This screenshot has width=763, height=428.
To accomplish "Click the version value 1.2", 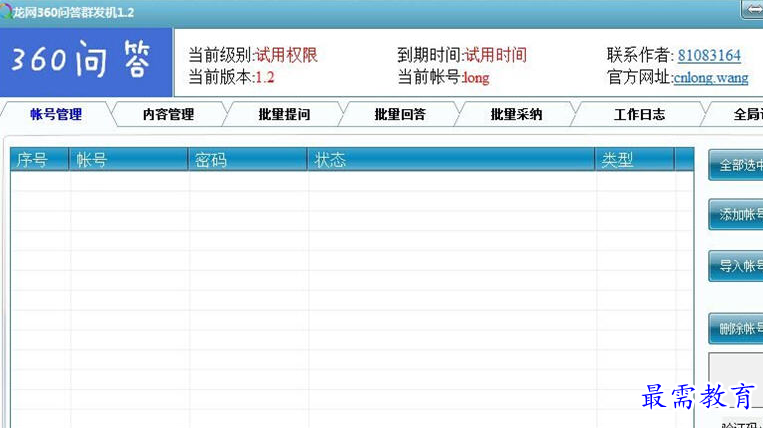I will (x=265, y=78).
